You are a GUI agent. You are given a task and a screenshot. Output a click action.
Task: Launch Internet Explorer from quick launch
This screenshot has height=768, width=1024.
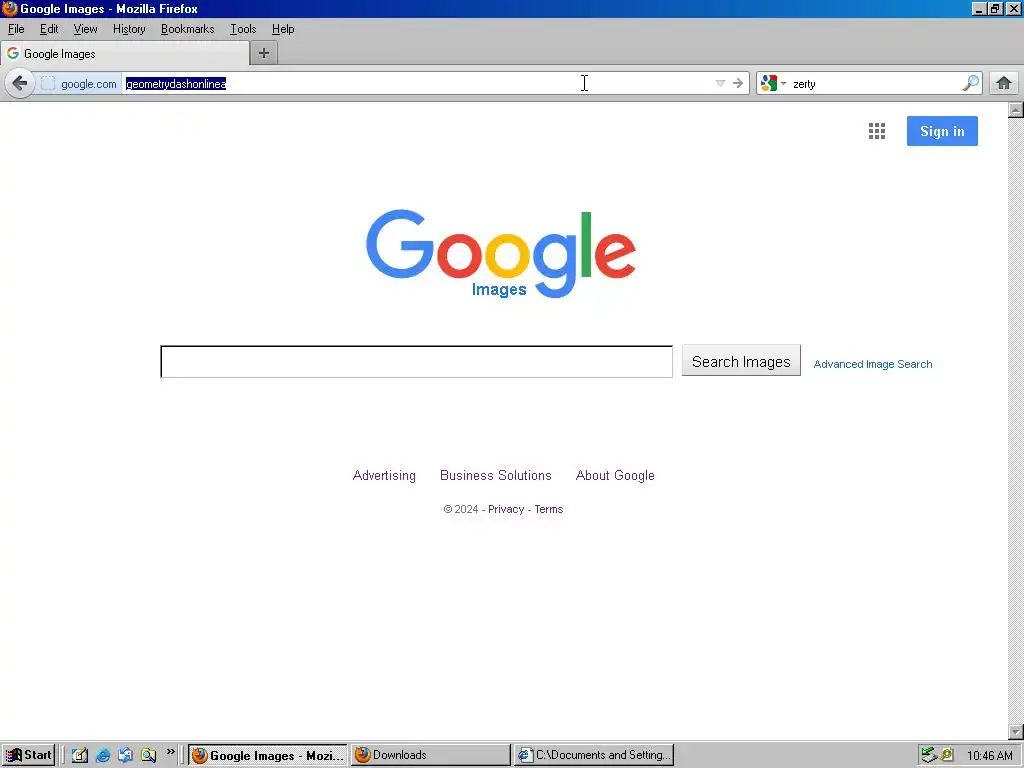pyautogui.click(x=103, y=755)
